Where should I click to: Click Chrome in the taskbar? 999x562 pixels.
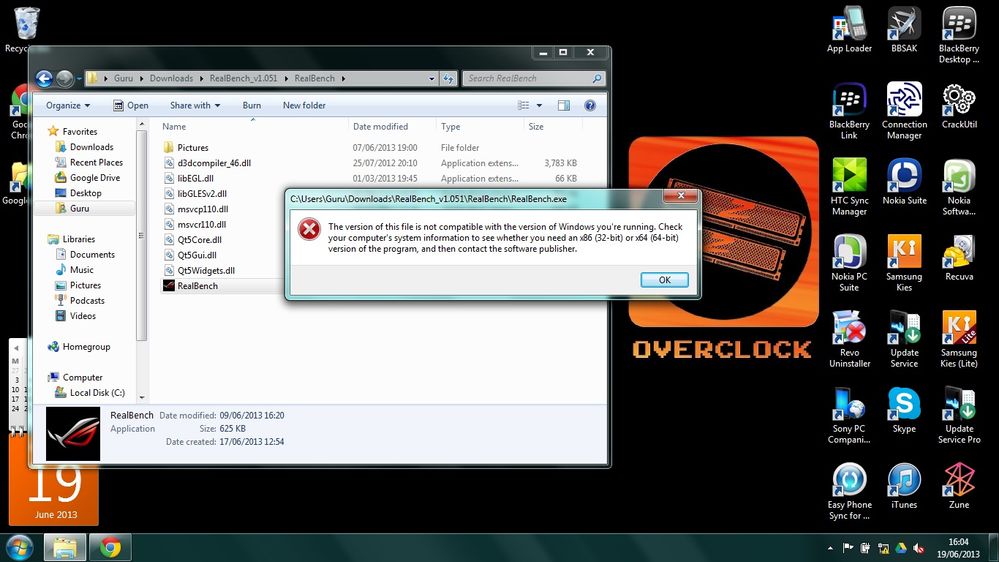[x=110, y=547]
